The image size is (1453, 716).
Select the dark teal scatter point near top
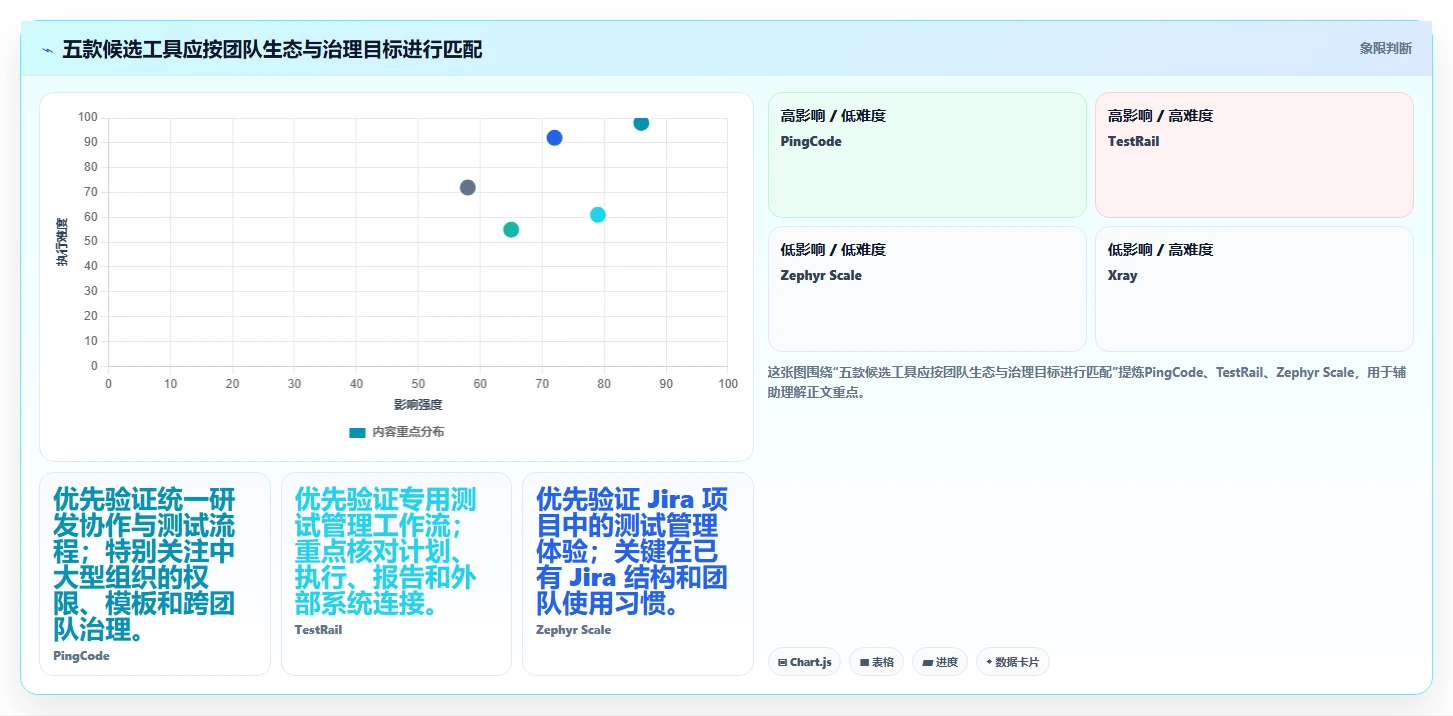(641, 123)
